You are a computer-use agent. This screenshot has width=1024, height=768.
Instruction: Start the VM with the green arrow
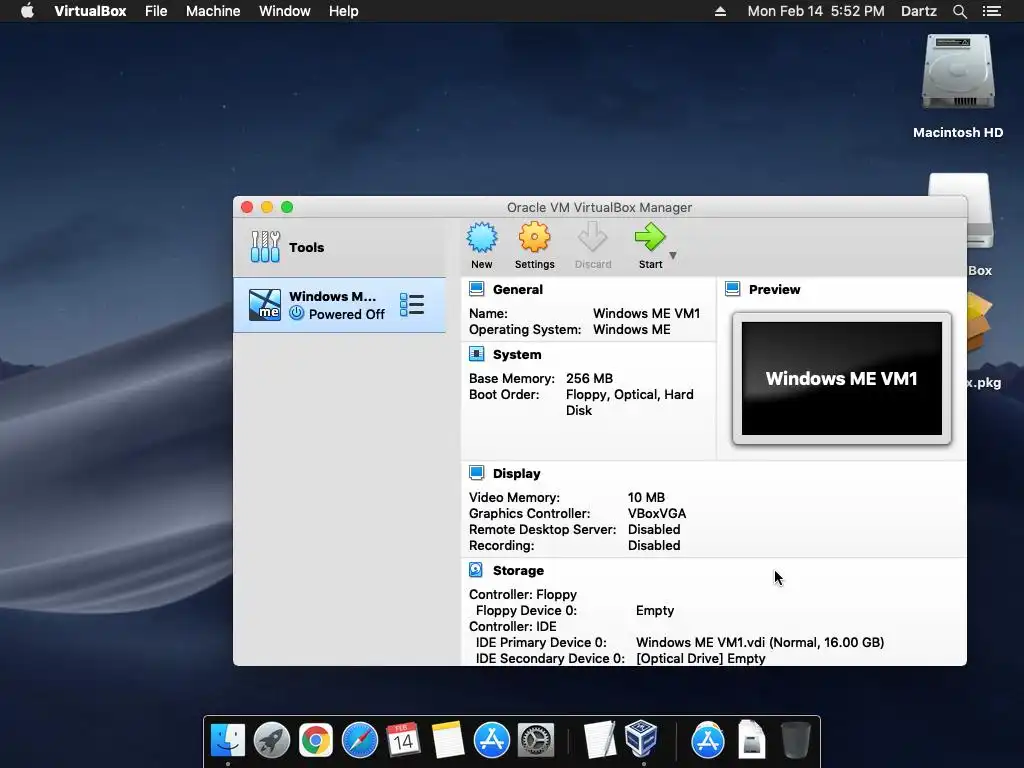(x=650, y=237)
